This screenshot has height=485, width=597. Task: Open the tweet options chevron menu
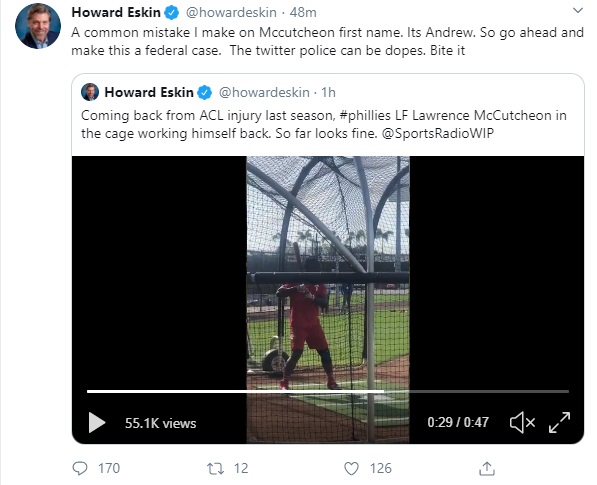point(578,11)
